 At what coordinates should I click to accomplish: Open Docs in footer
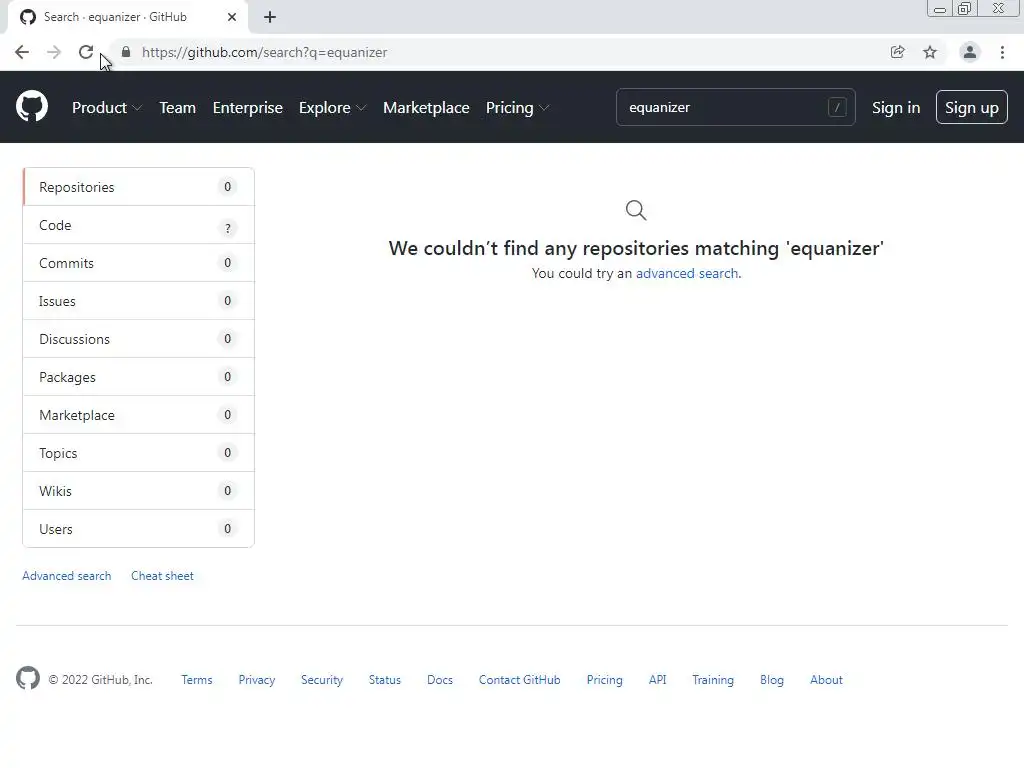click(440, 680)
